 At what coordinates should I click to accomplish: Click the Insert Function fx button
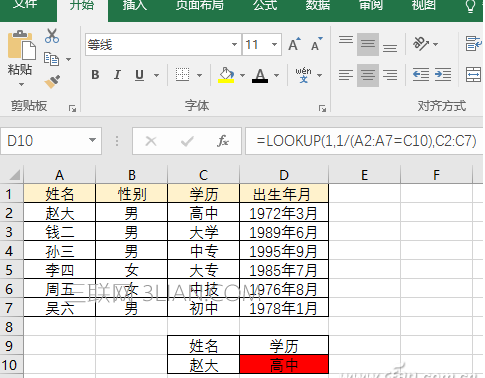click(x=223, y=141)
